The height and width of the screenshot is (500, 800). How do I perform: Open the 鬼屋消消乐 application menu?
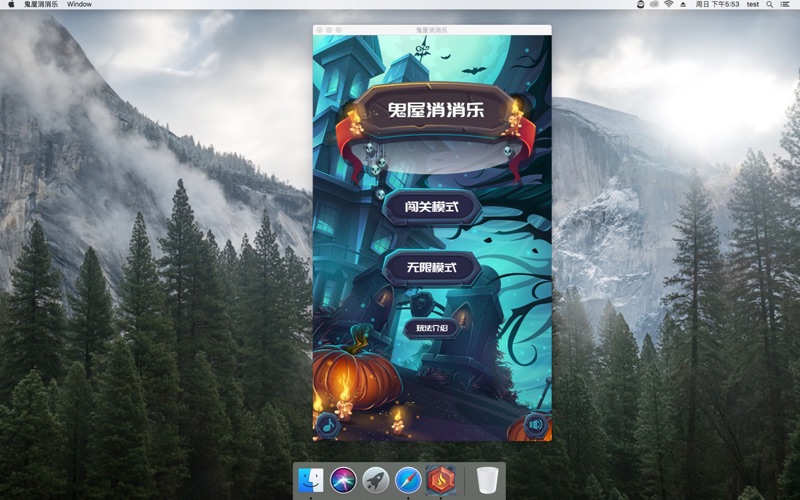coord(41,4)
